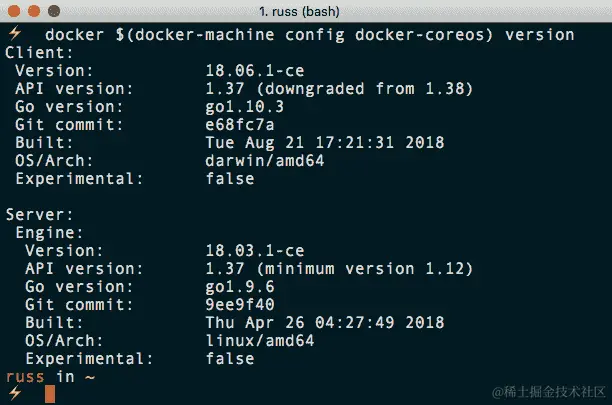
Task: Click the lightning bolt prompt icon on the command line
Action: [15, 34]
